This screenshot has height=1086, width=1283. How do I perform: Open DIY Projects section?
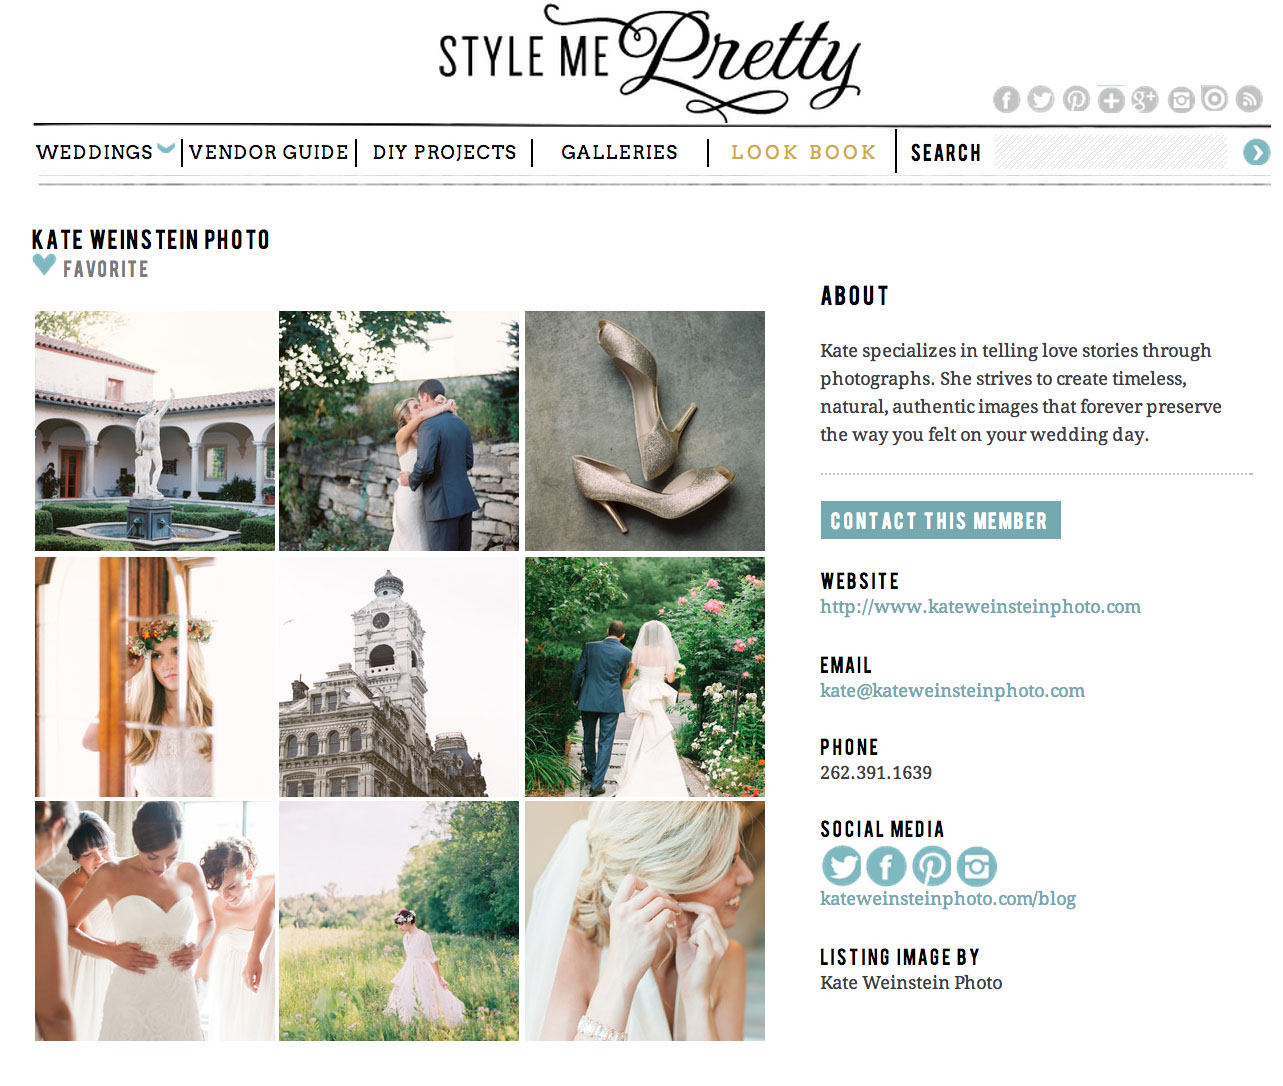pos(444,152)
